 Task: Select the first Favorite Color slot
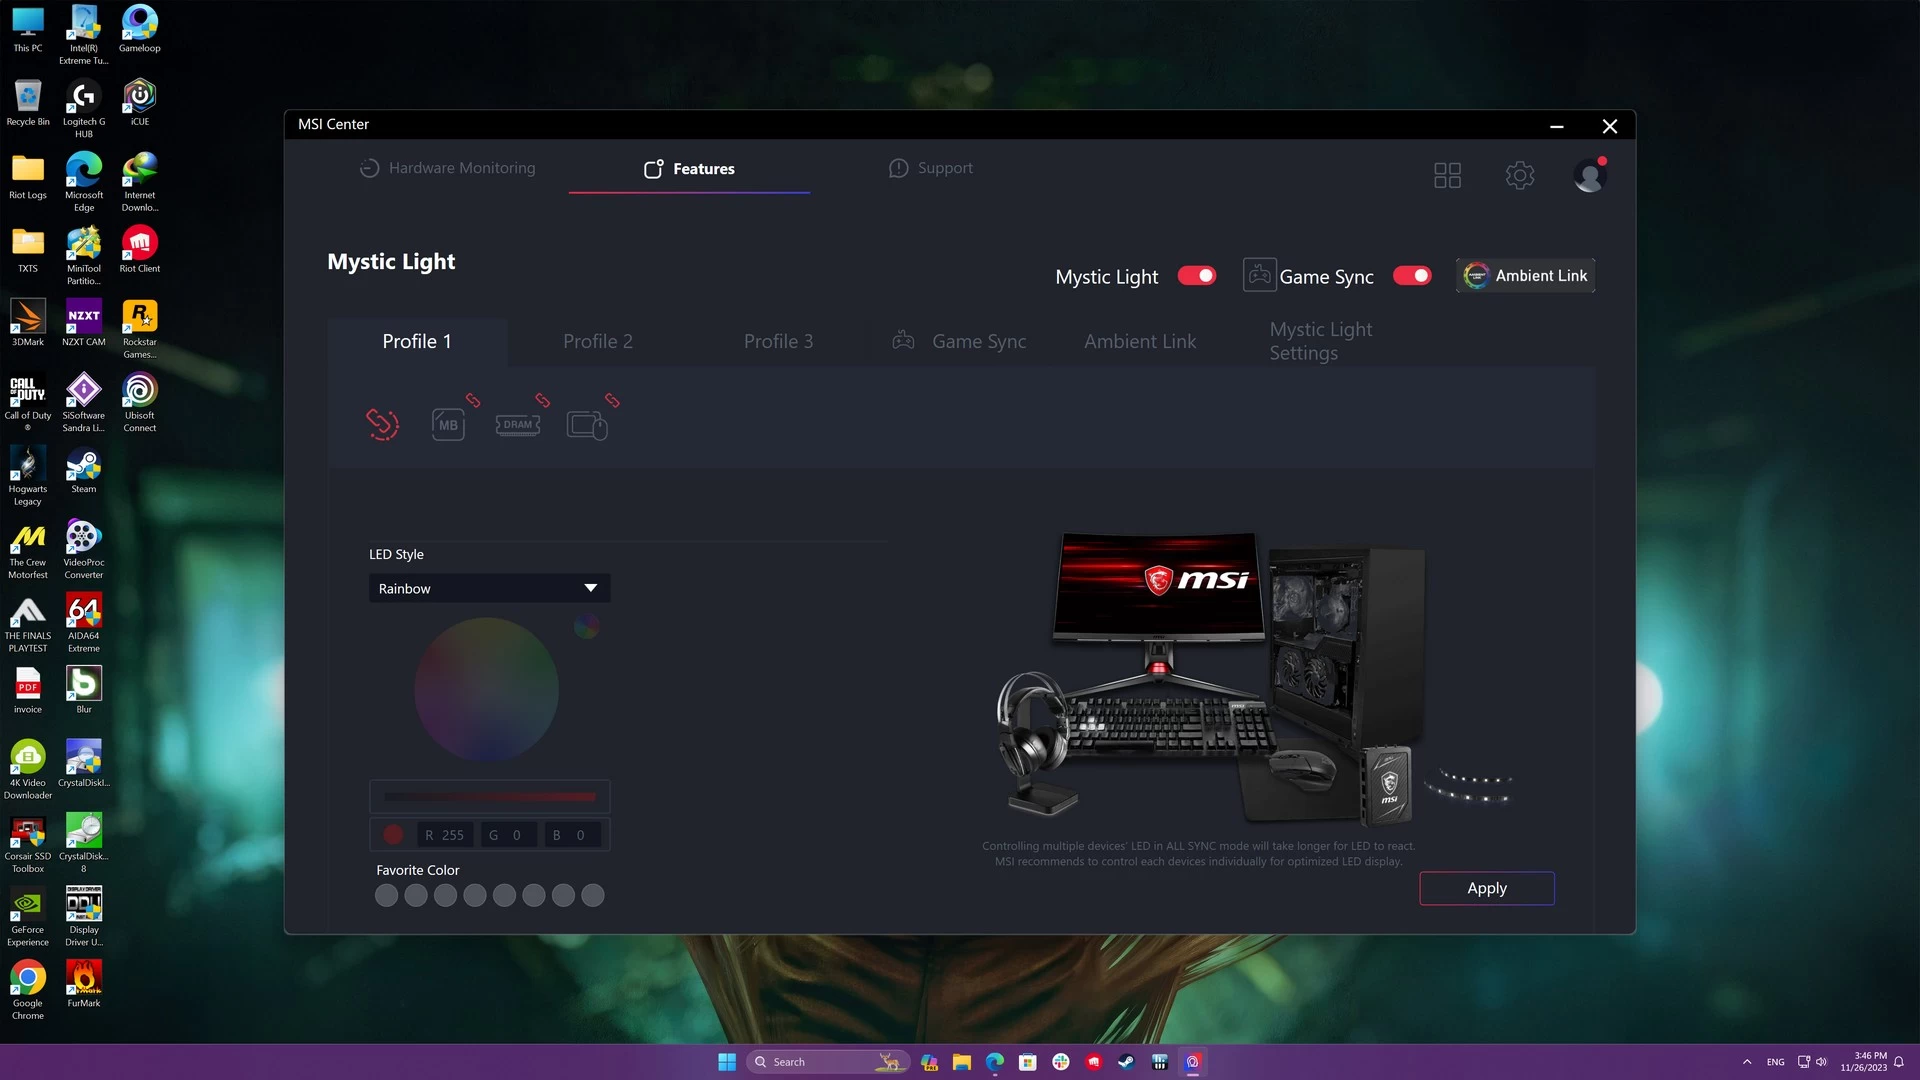(386, 896)
